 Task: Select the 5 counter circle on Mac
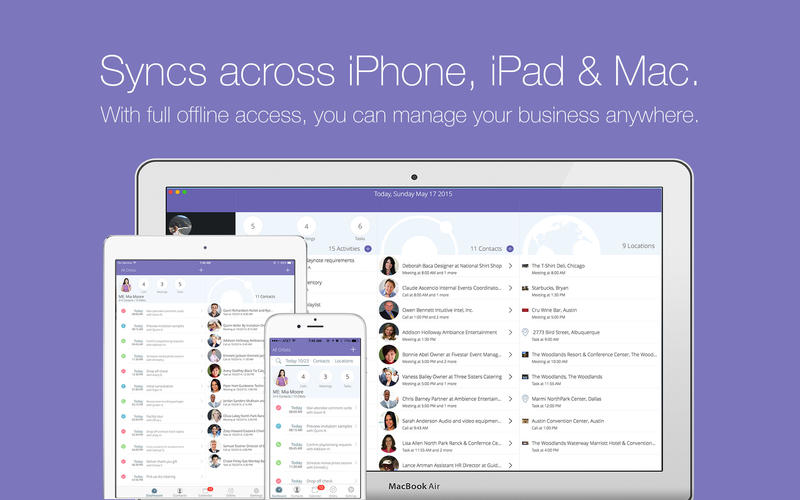(253, 227)
